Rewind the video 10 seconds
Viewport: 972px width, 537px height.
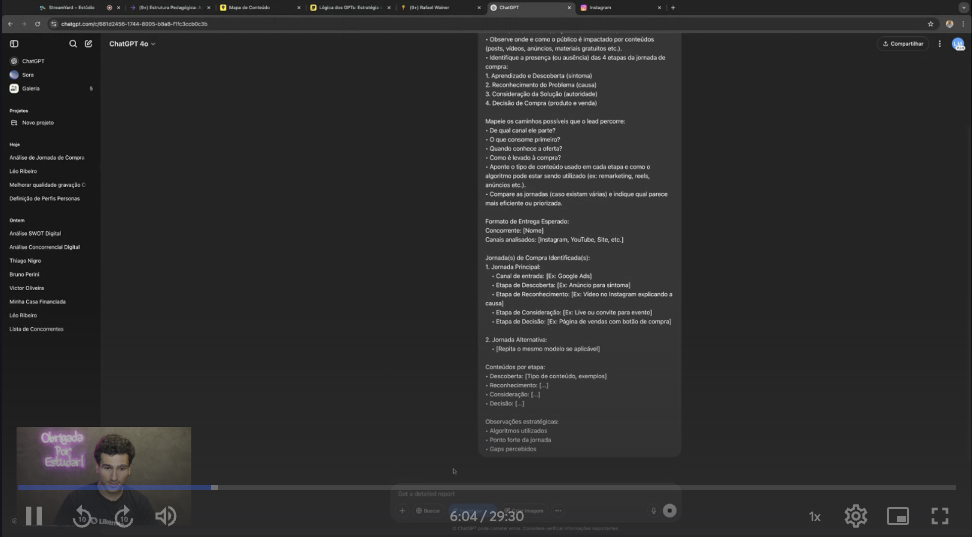point(83,516)
